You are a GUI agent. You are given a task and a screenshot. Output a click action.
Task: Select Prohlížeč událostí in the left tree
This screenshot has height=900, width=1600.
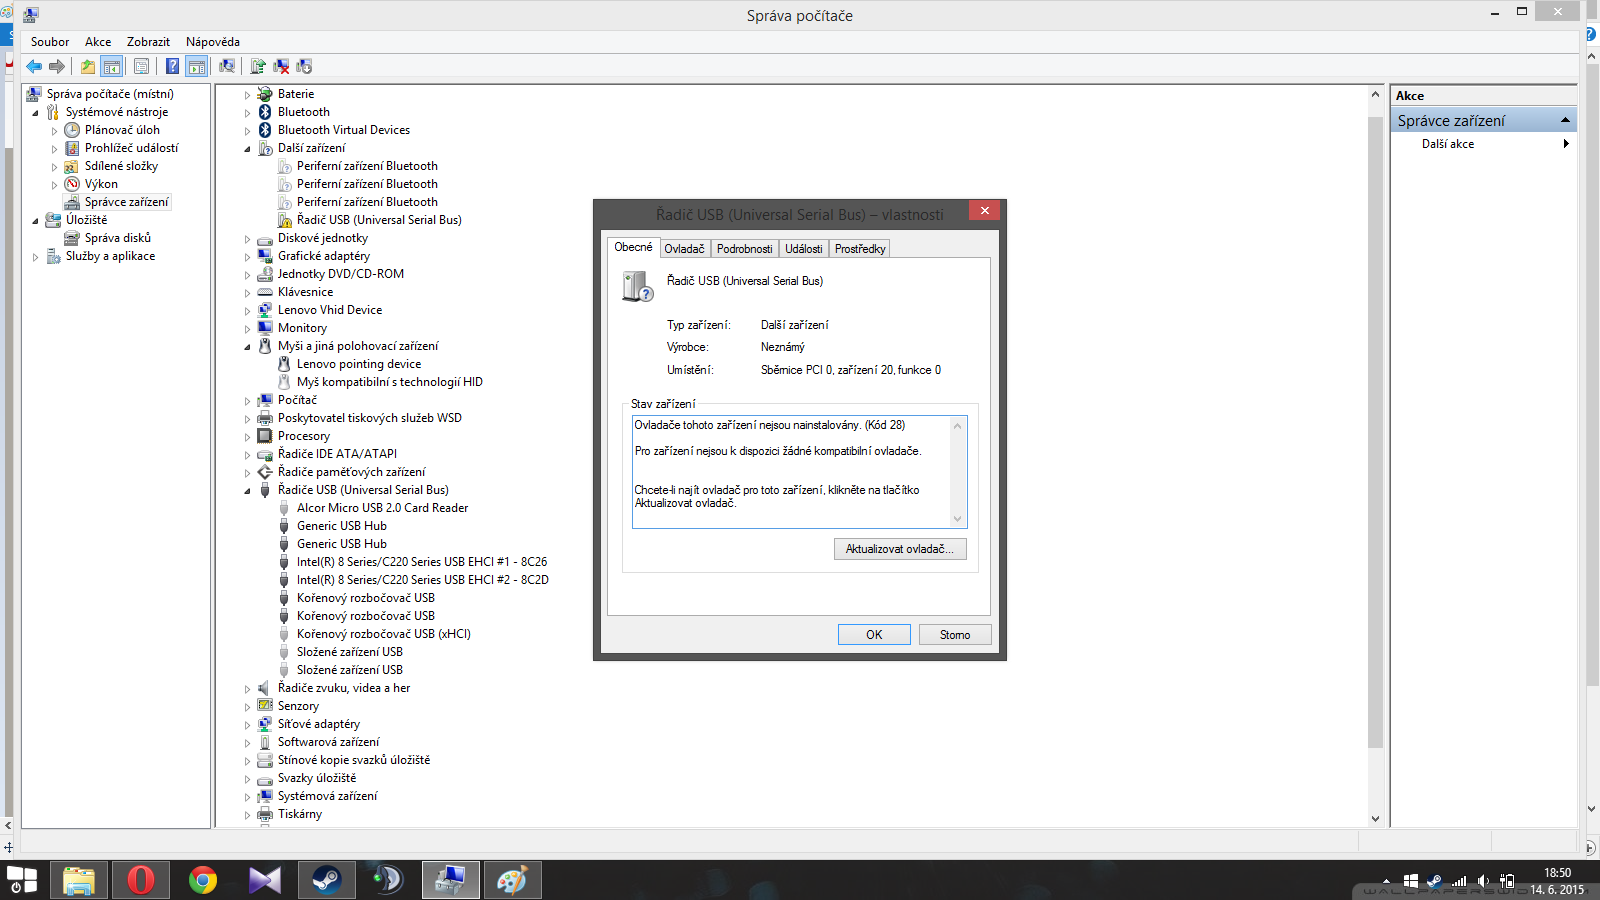coord(131,148)
